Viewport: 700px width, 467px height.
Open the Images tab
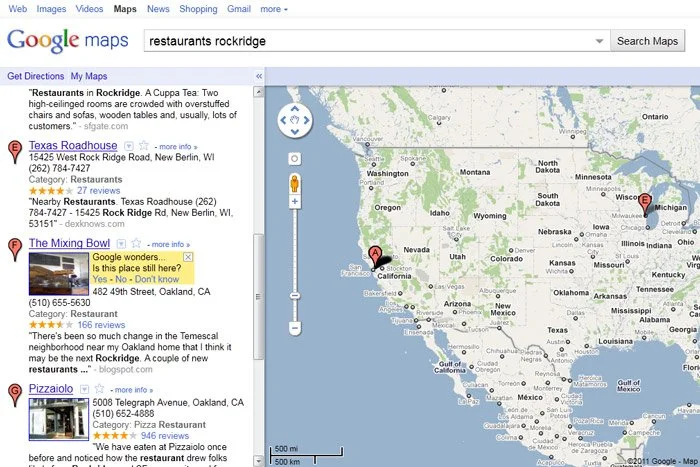[51, 9]
